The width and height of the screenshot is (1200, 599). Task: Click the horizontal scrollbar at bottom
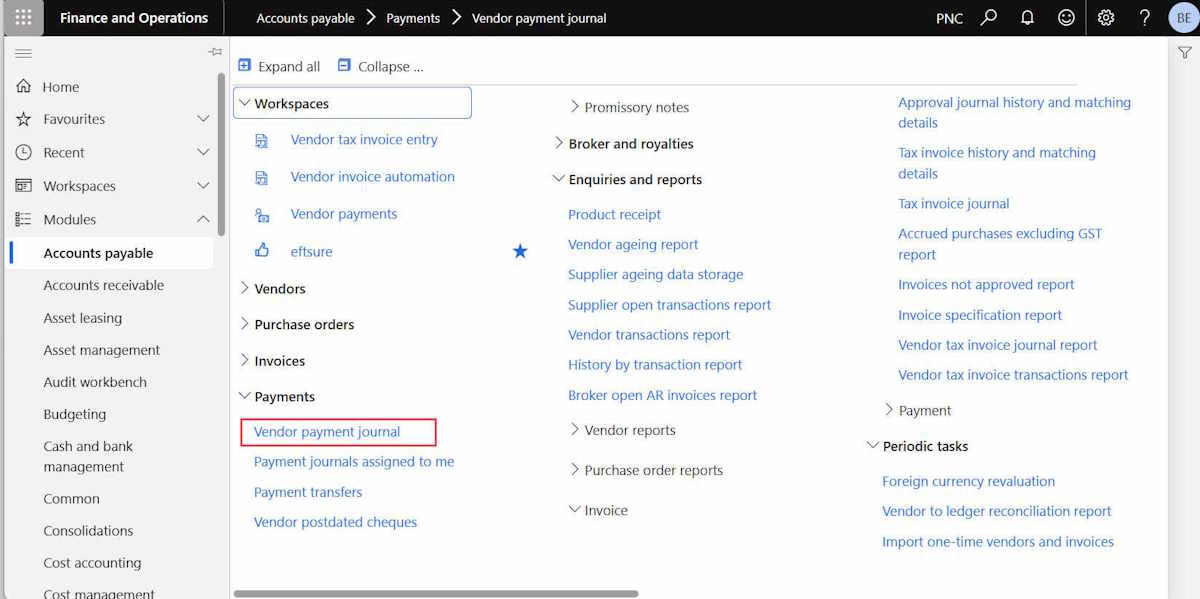[436, 593]
